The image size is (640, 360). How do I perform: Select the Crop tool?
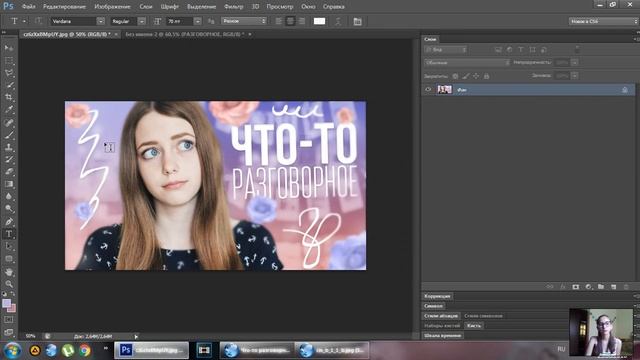pos(9,98)
